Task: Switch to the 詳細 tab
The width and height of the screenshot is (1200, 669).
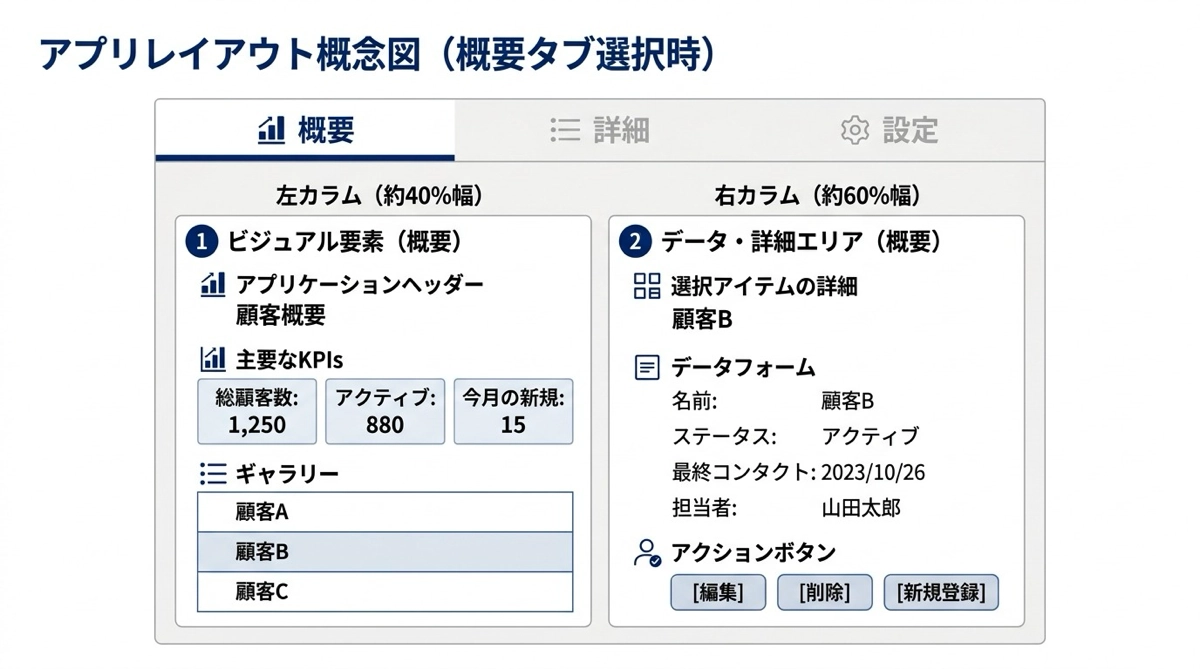Action: (x=600, y=130)
